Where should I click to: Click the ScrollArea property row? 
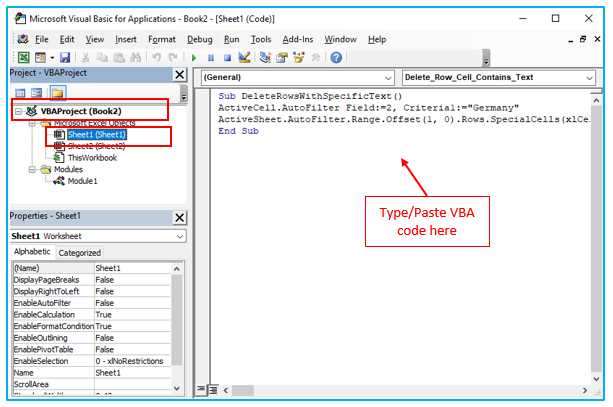[92, 384]
